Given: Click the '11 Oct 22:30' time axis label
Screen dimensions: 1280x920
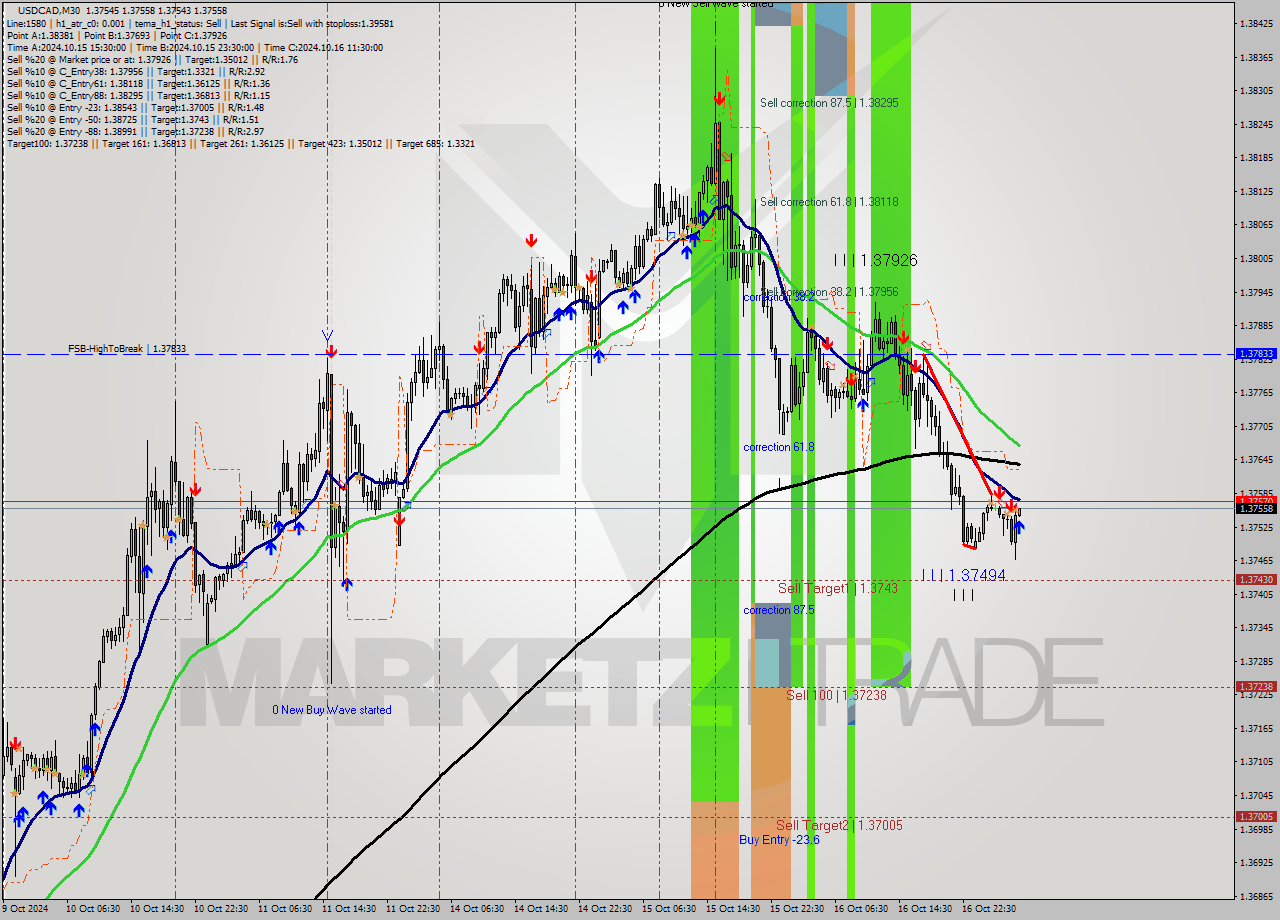Looking at the screenshot, I should tap(413, 909).
